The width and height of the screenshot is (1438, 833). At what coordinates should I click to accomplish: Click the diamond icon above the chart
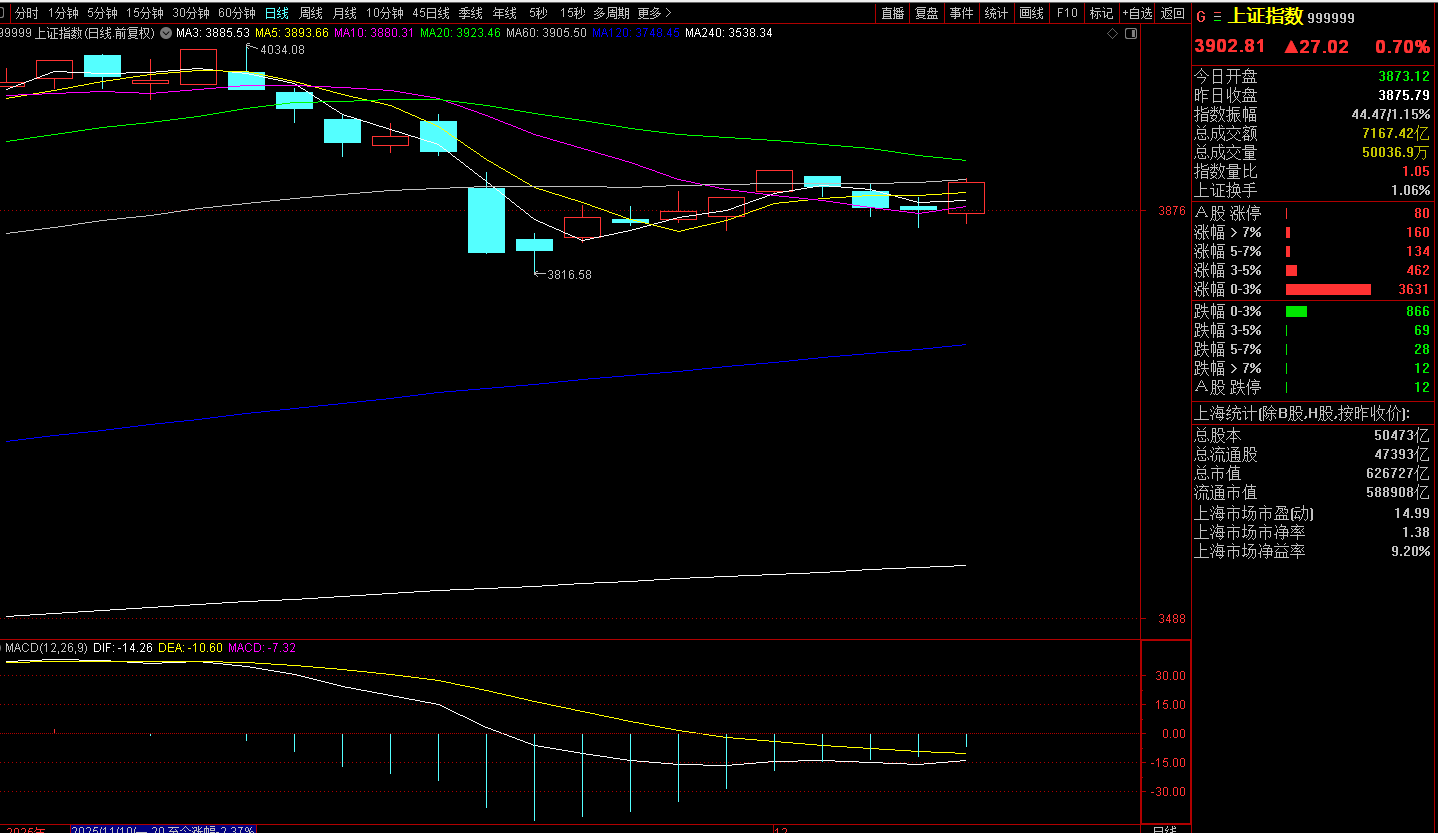tap(1113, 33)
